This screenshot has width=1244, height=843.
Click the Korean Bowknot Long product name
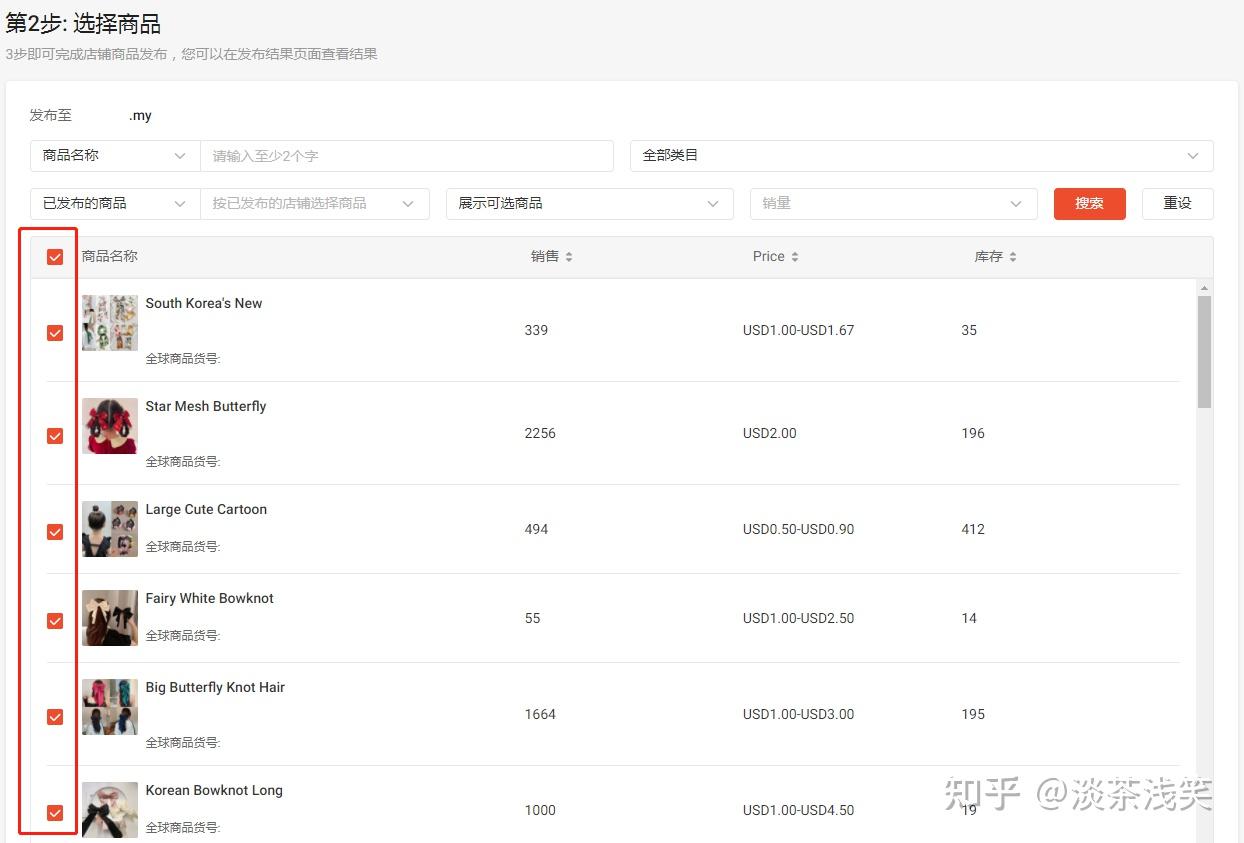tap(214, 791)
